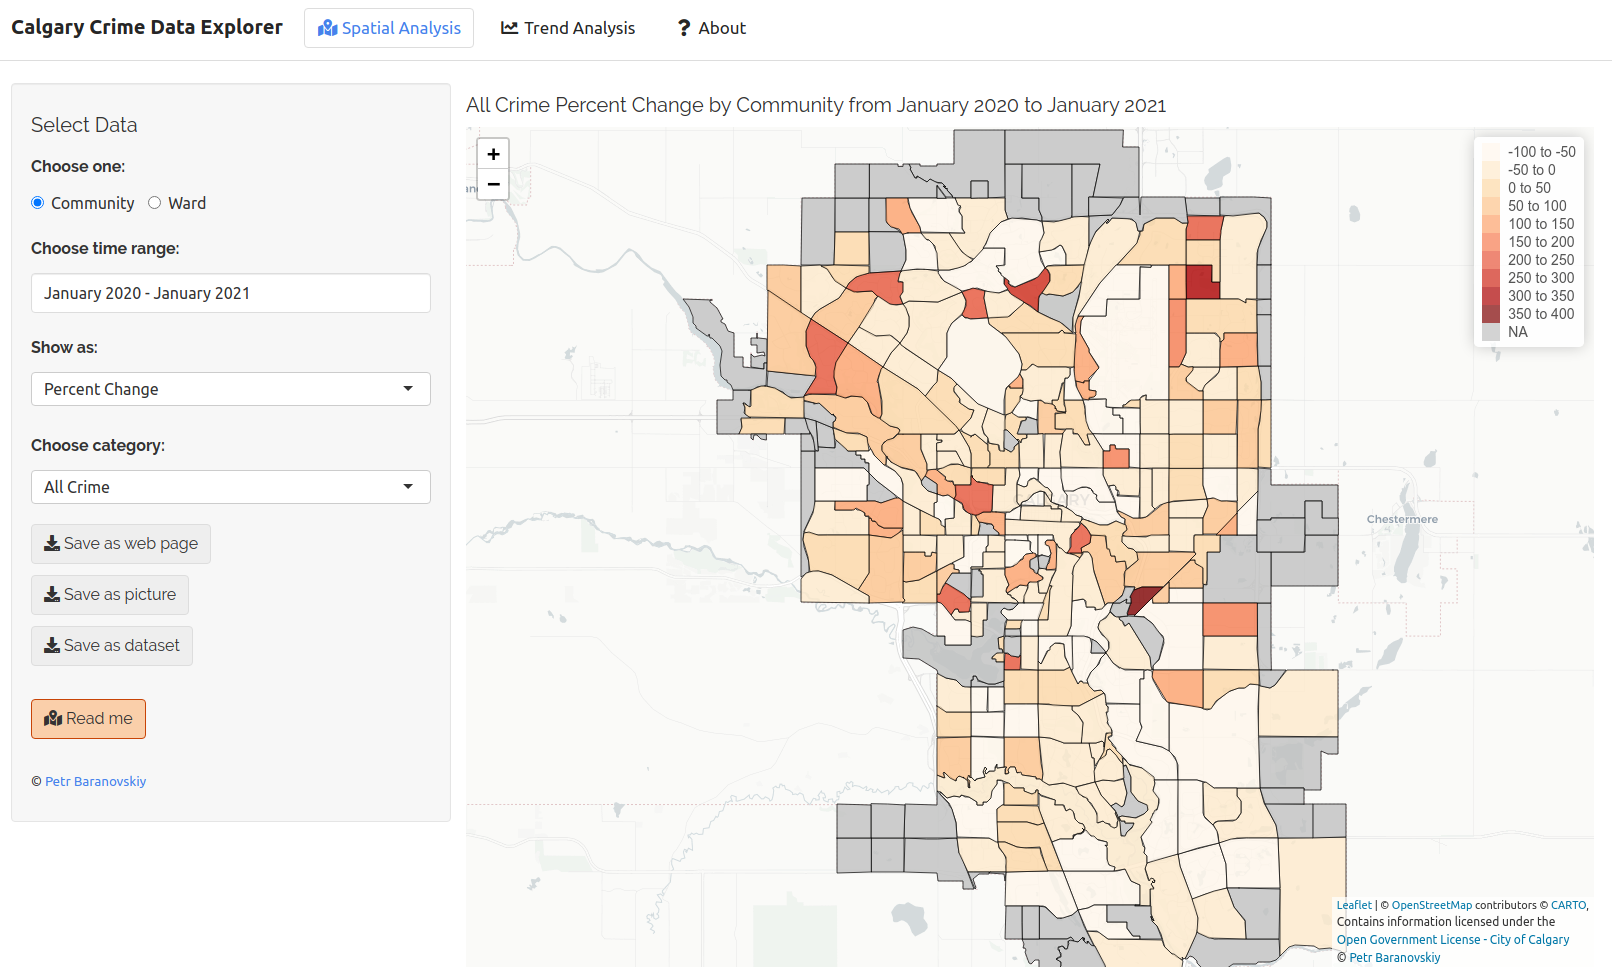The height and width of the screenshot is (970, 1612).
Task: Click the download icon on Save as picture
Action: point(52,595)
